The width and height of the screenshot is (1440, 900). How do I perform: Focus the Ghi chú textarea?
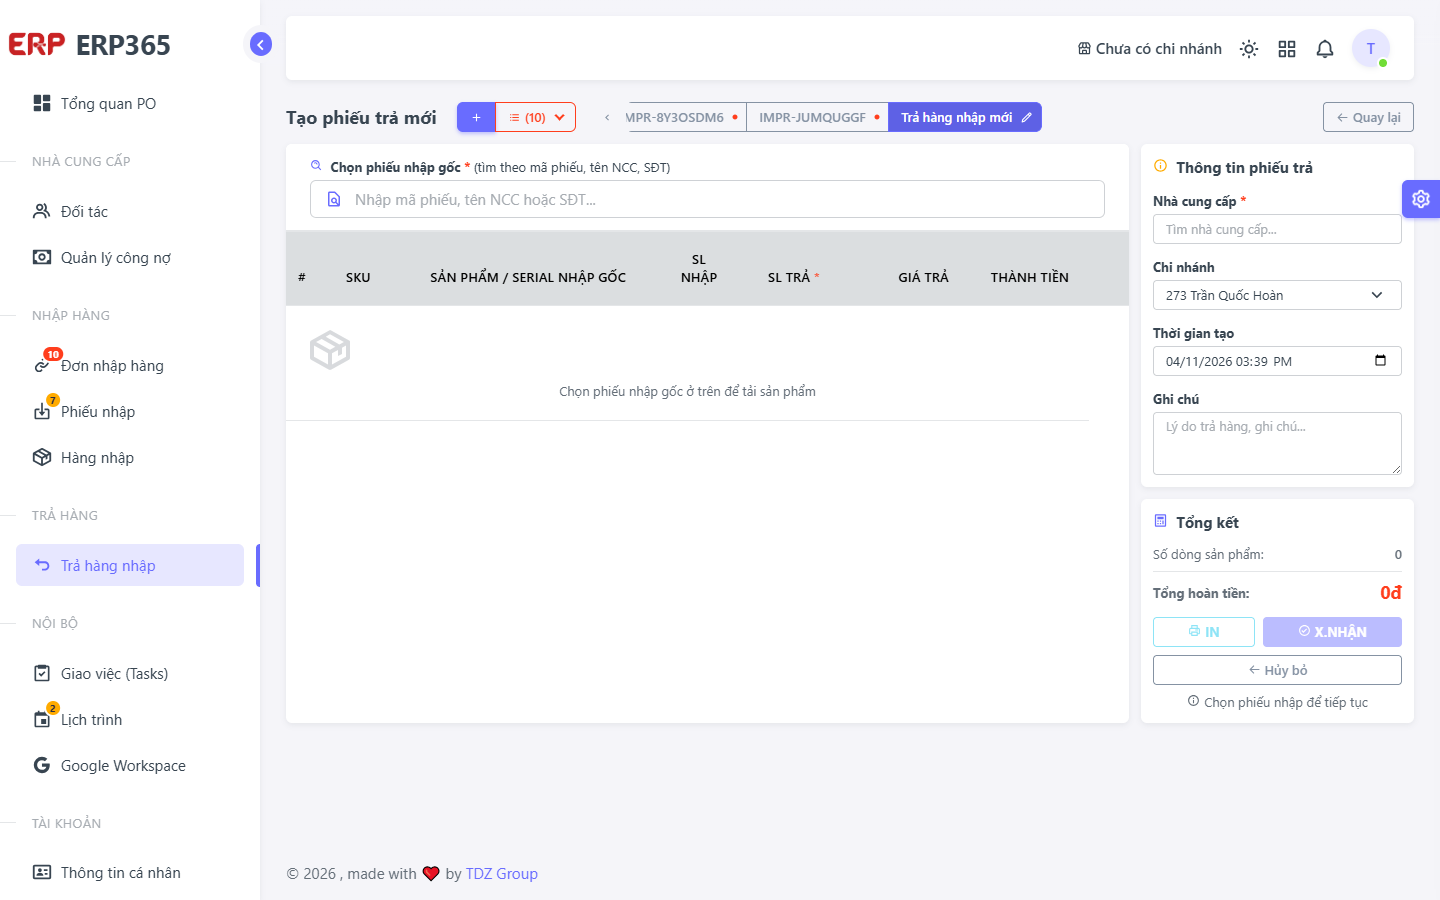(1277, 443)
